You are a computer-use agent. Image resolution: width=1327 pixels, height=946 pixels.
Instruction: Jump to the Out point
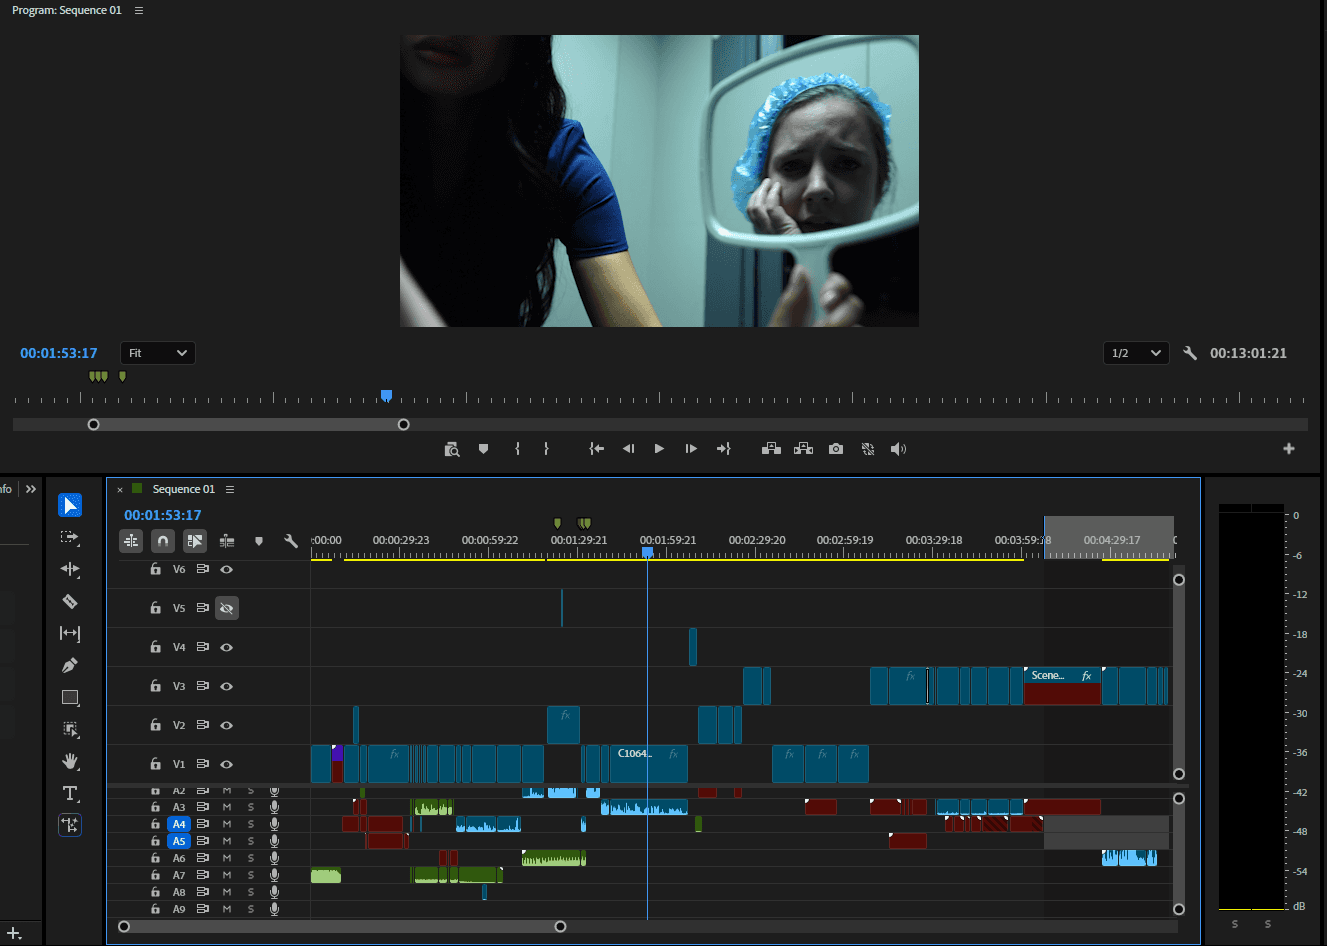724,449
